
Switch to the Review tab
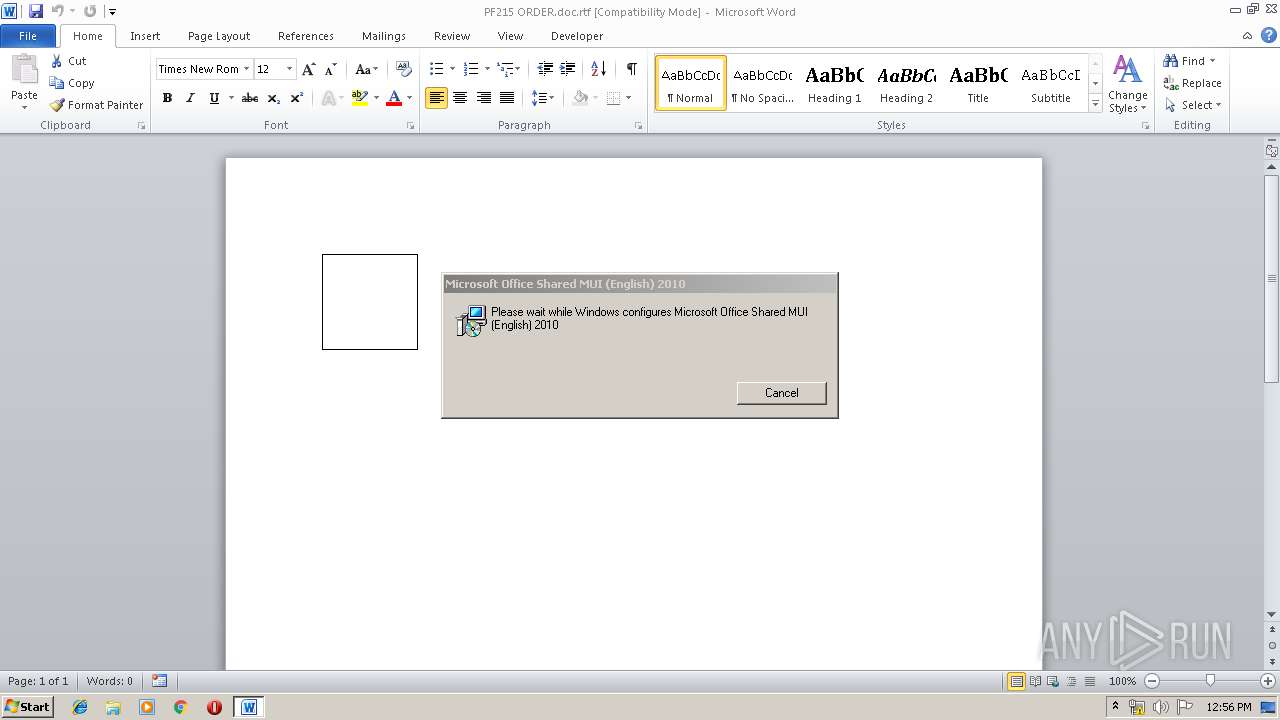(452, 36)
